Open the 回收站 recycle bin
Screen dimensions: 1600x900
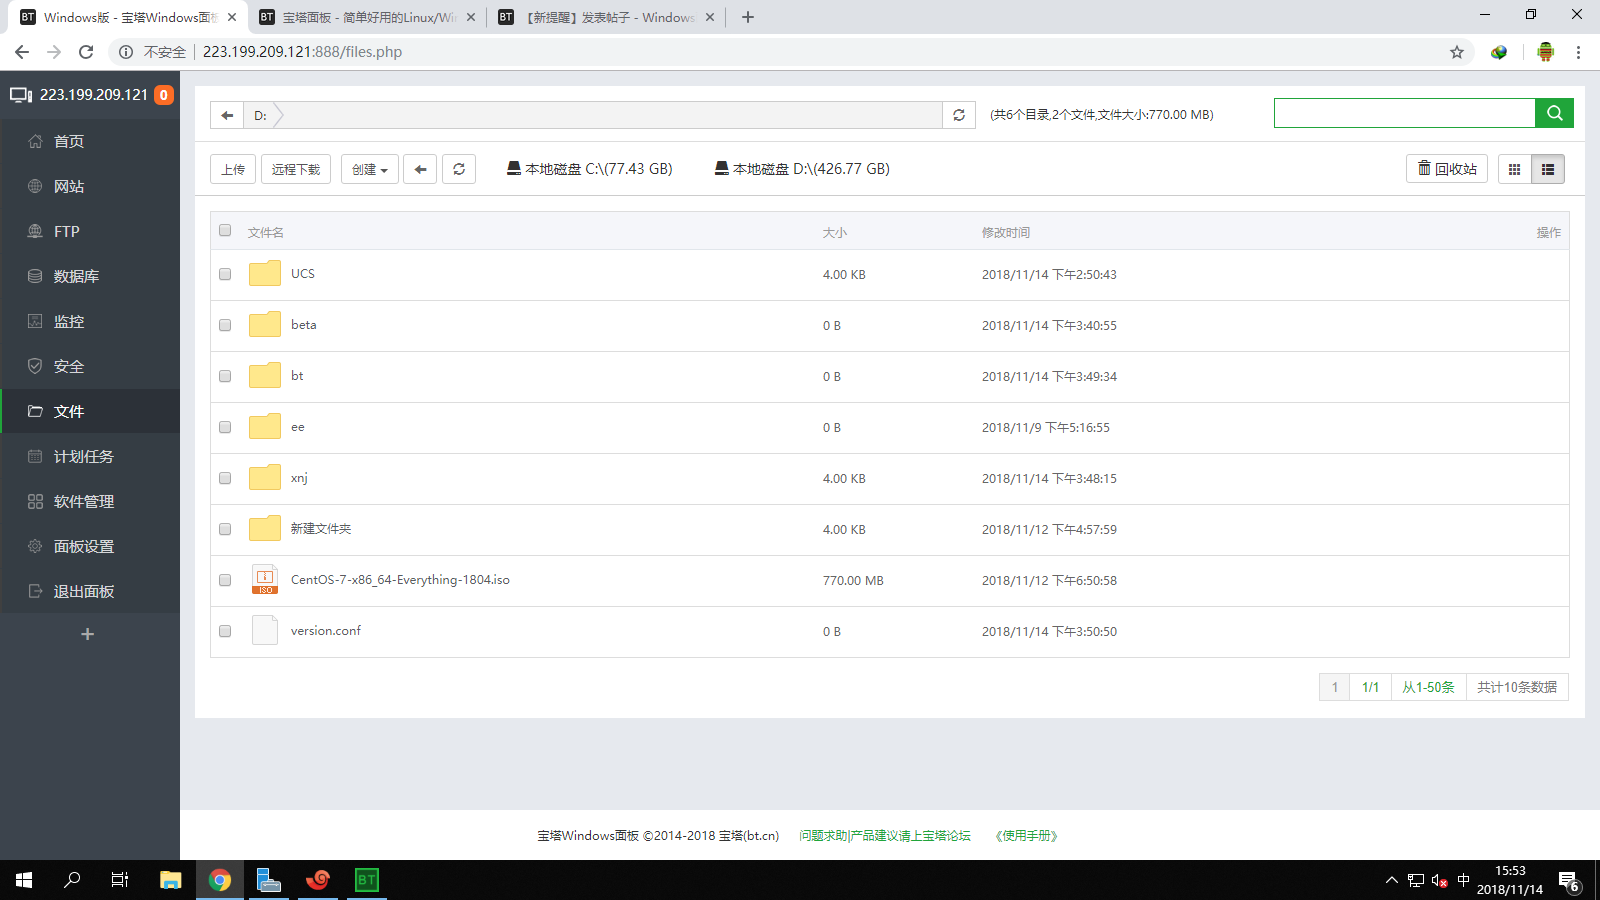pos(1447,169)
